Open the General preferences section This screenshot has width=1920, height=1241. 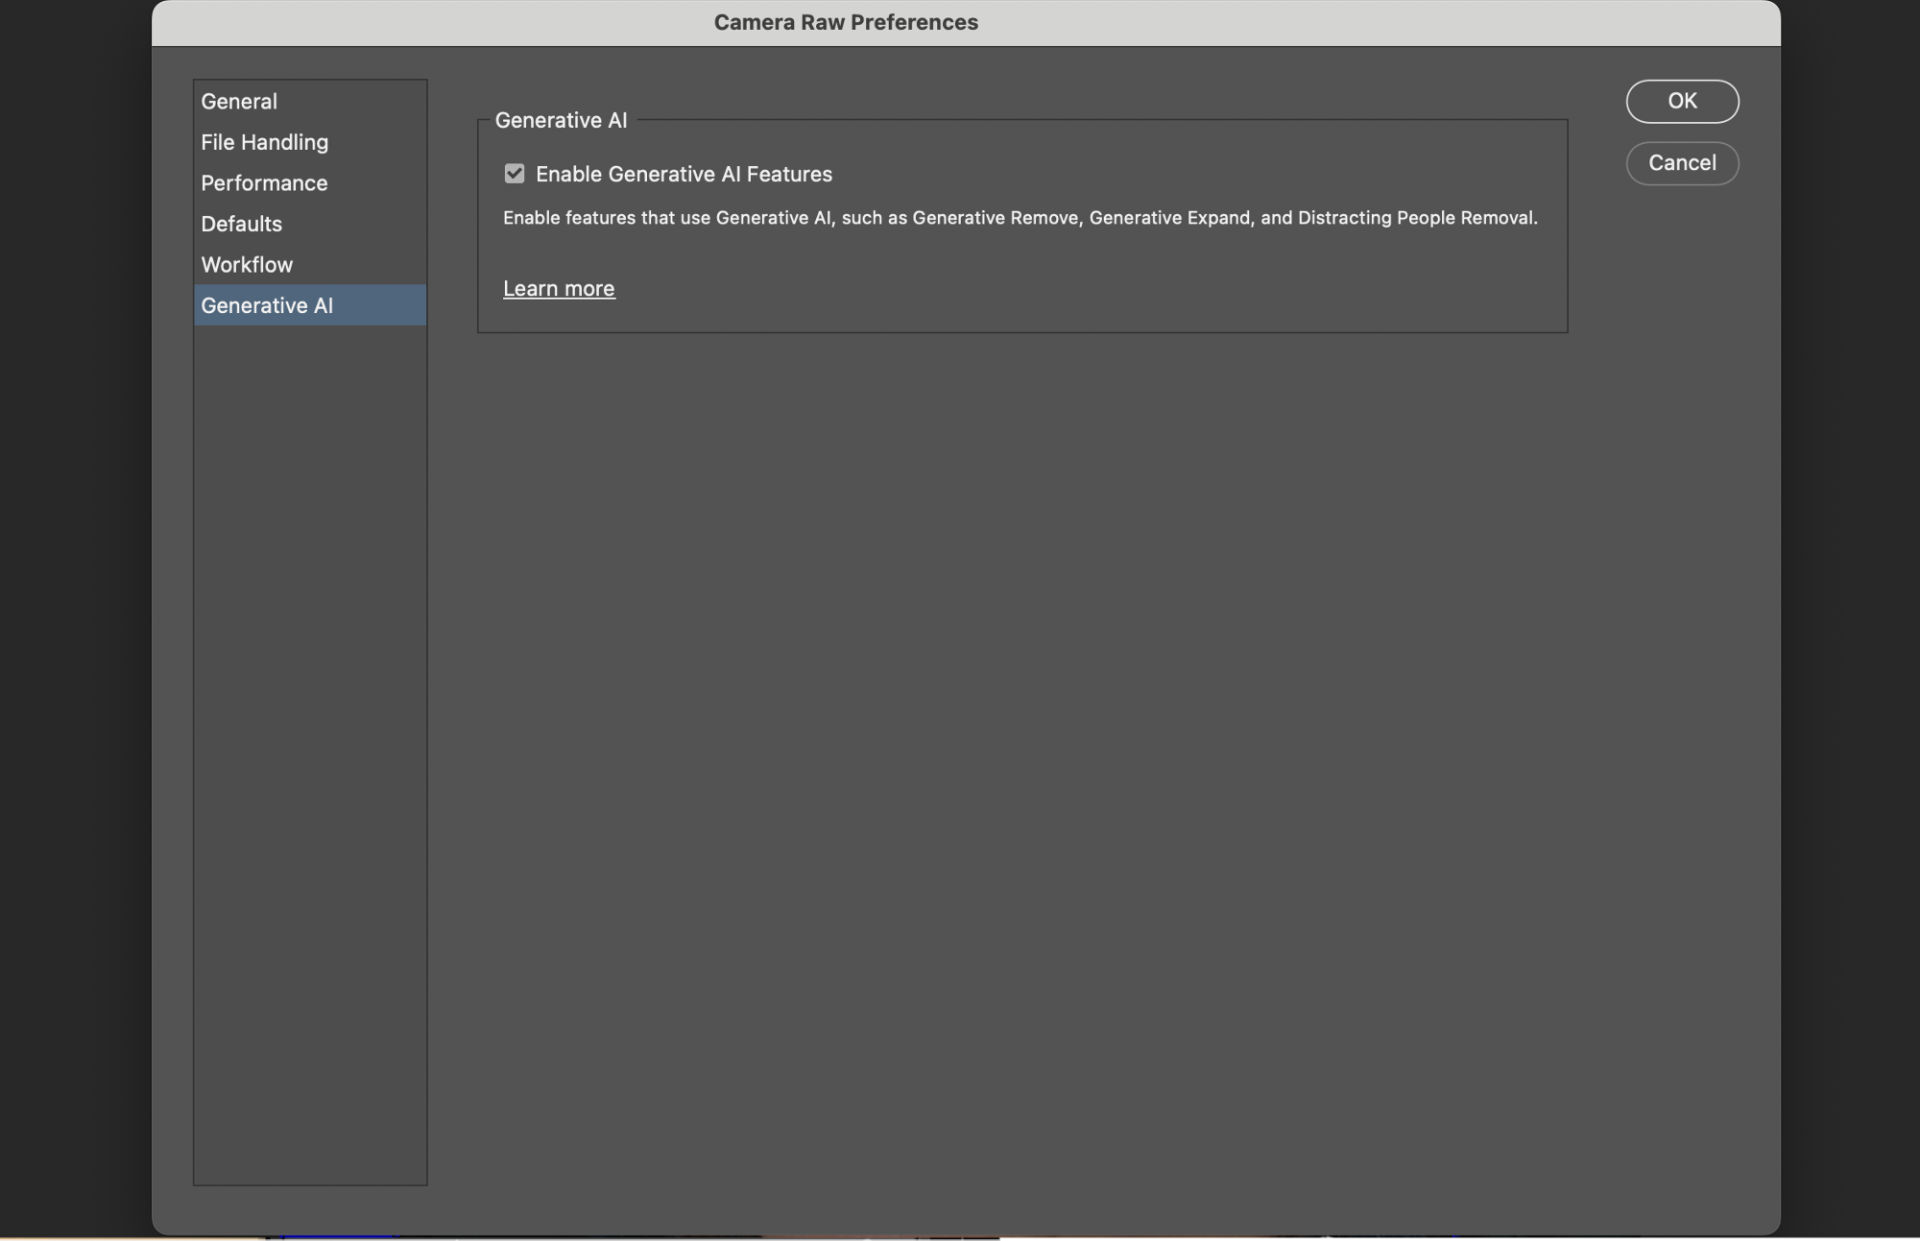click(309, 101)
